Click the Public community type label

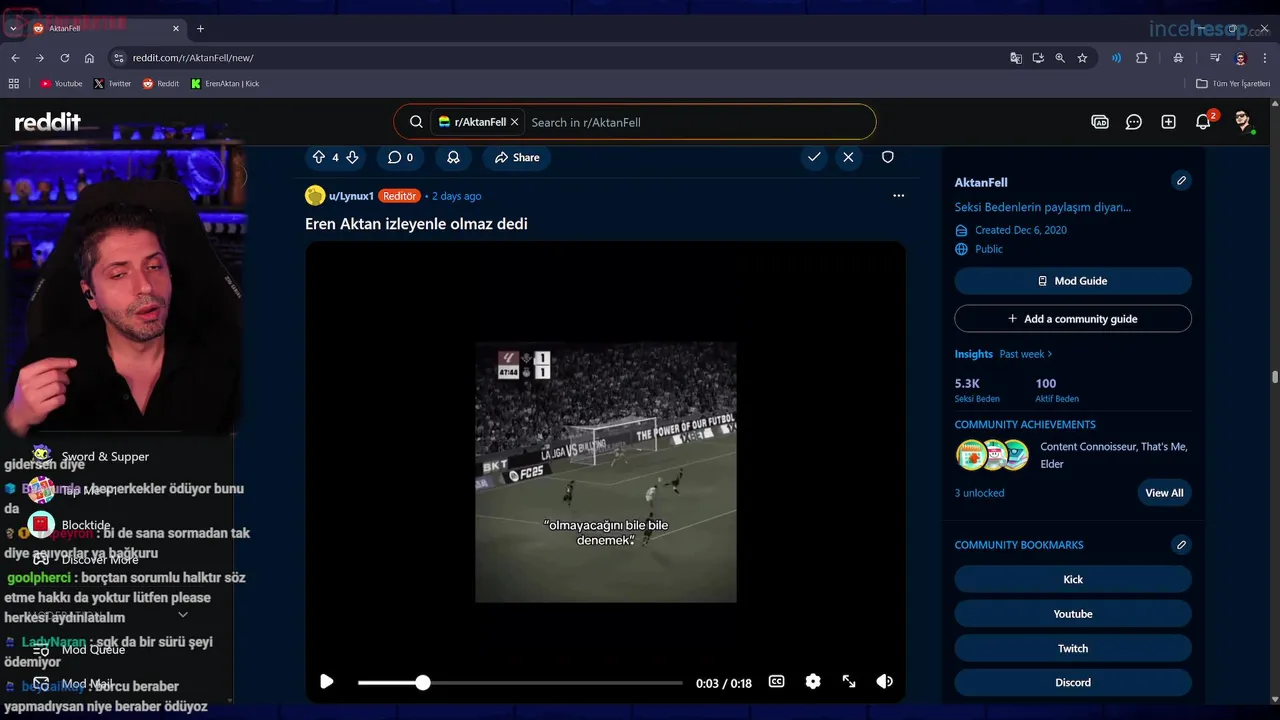coord(989,249)
